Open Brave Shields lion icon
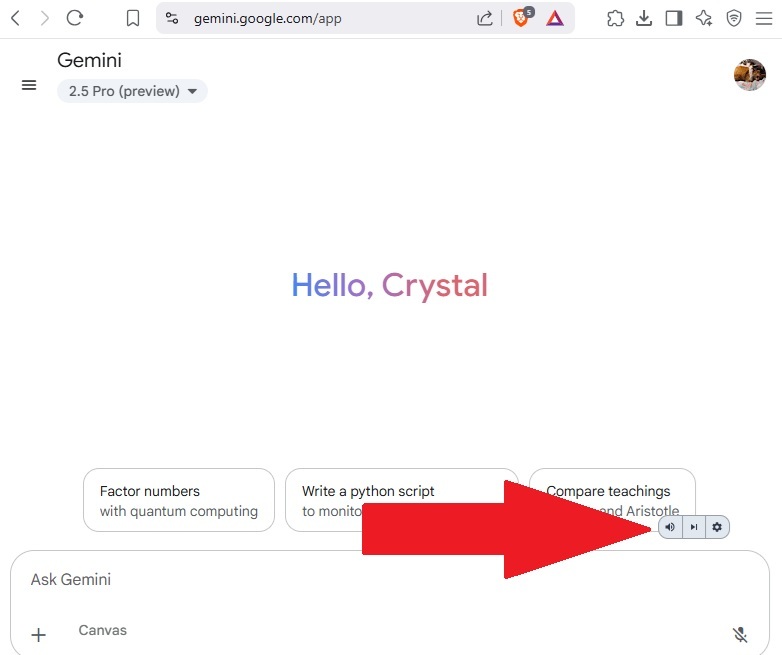 (x=522, y=17)
